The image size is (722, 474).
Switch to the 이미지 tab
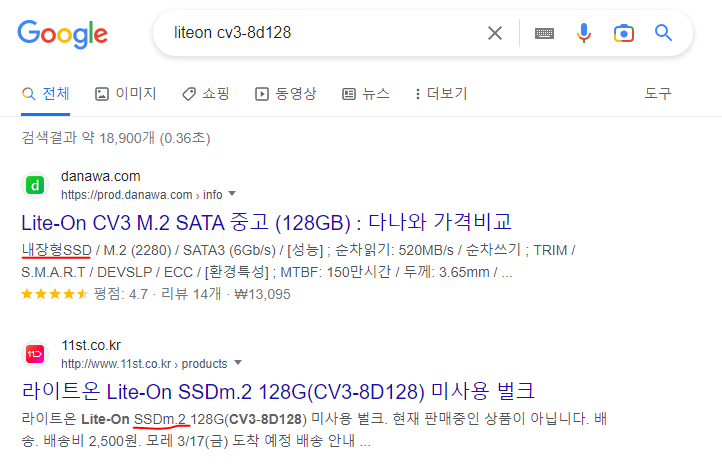click(126, 94)
